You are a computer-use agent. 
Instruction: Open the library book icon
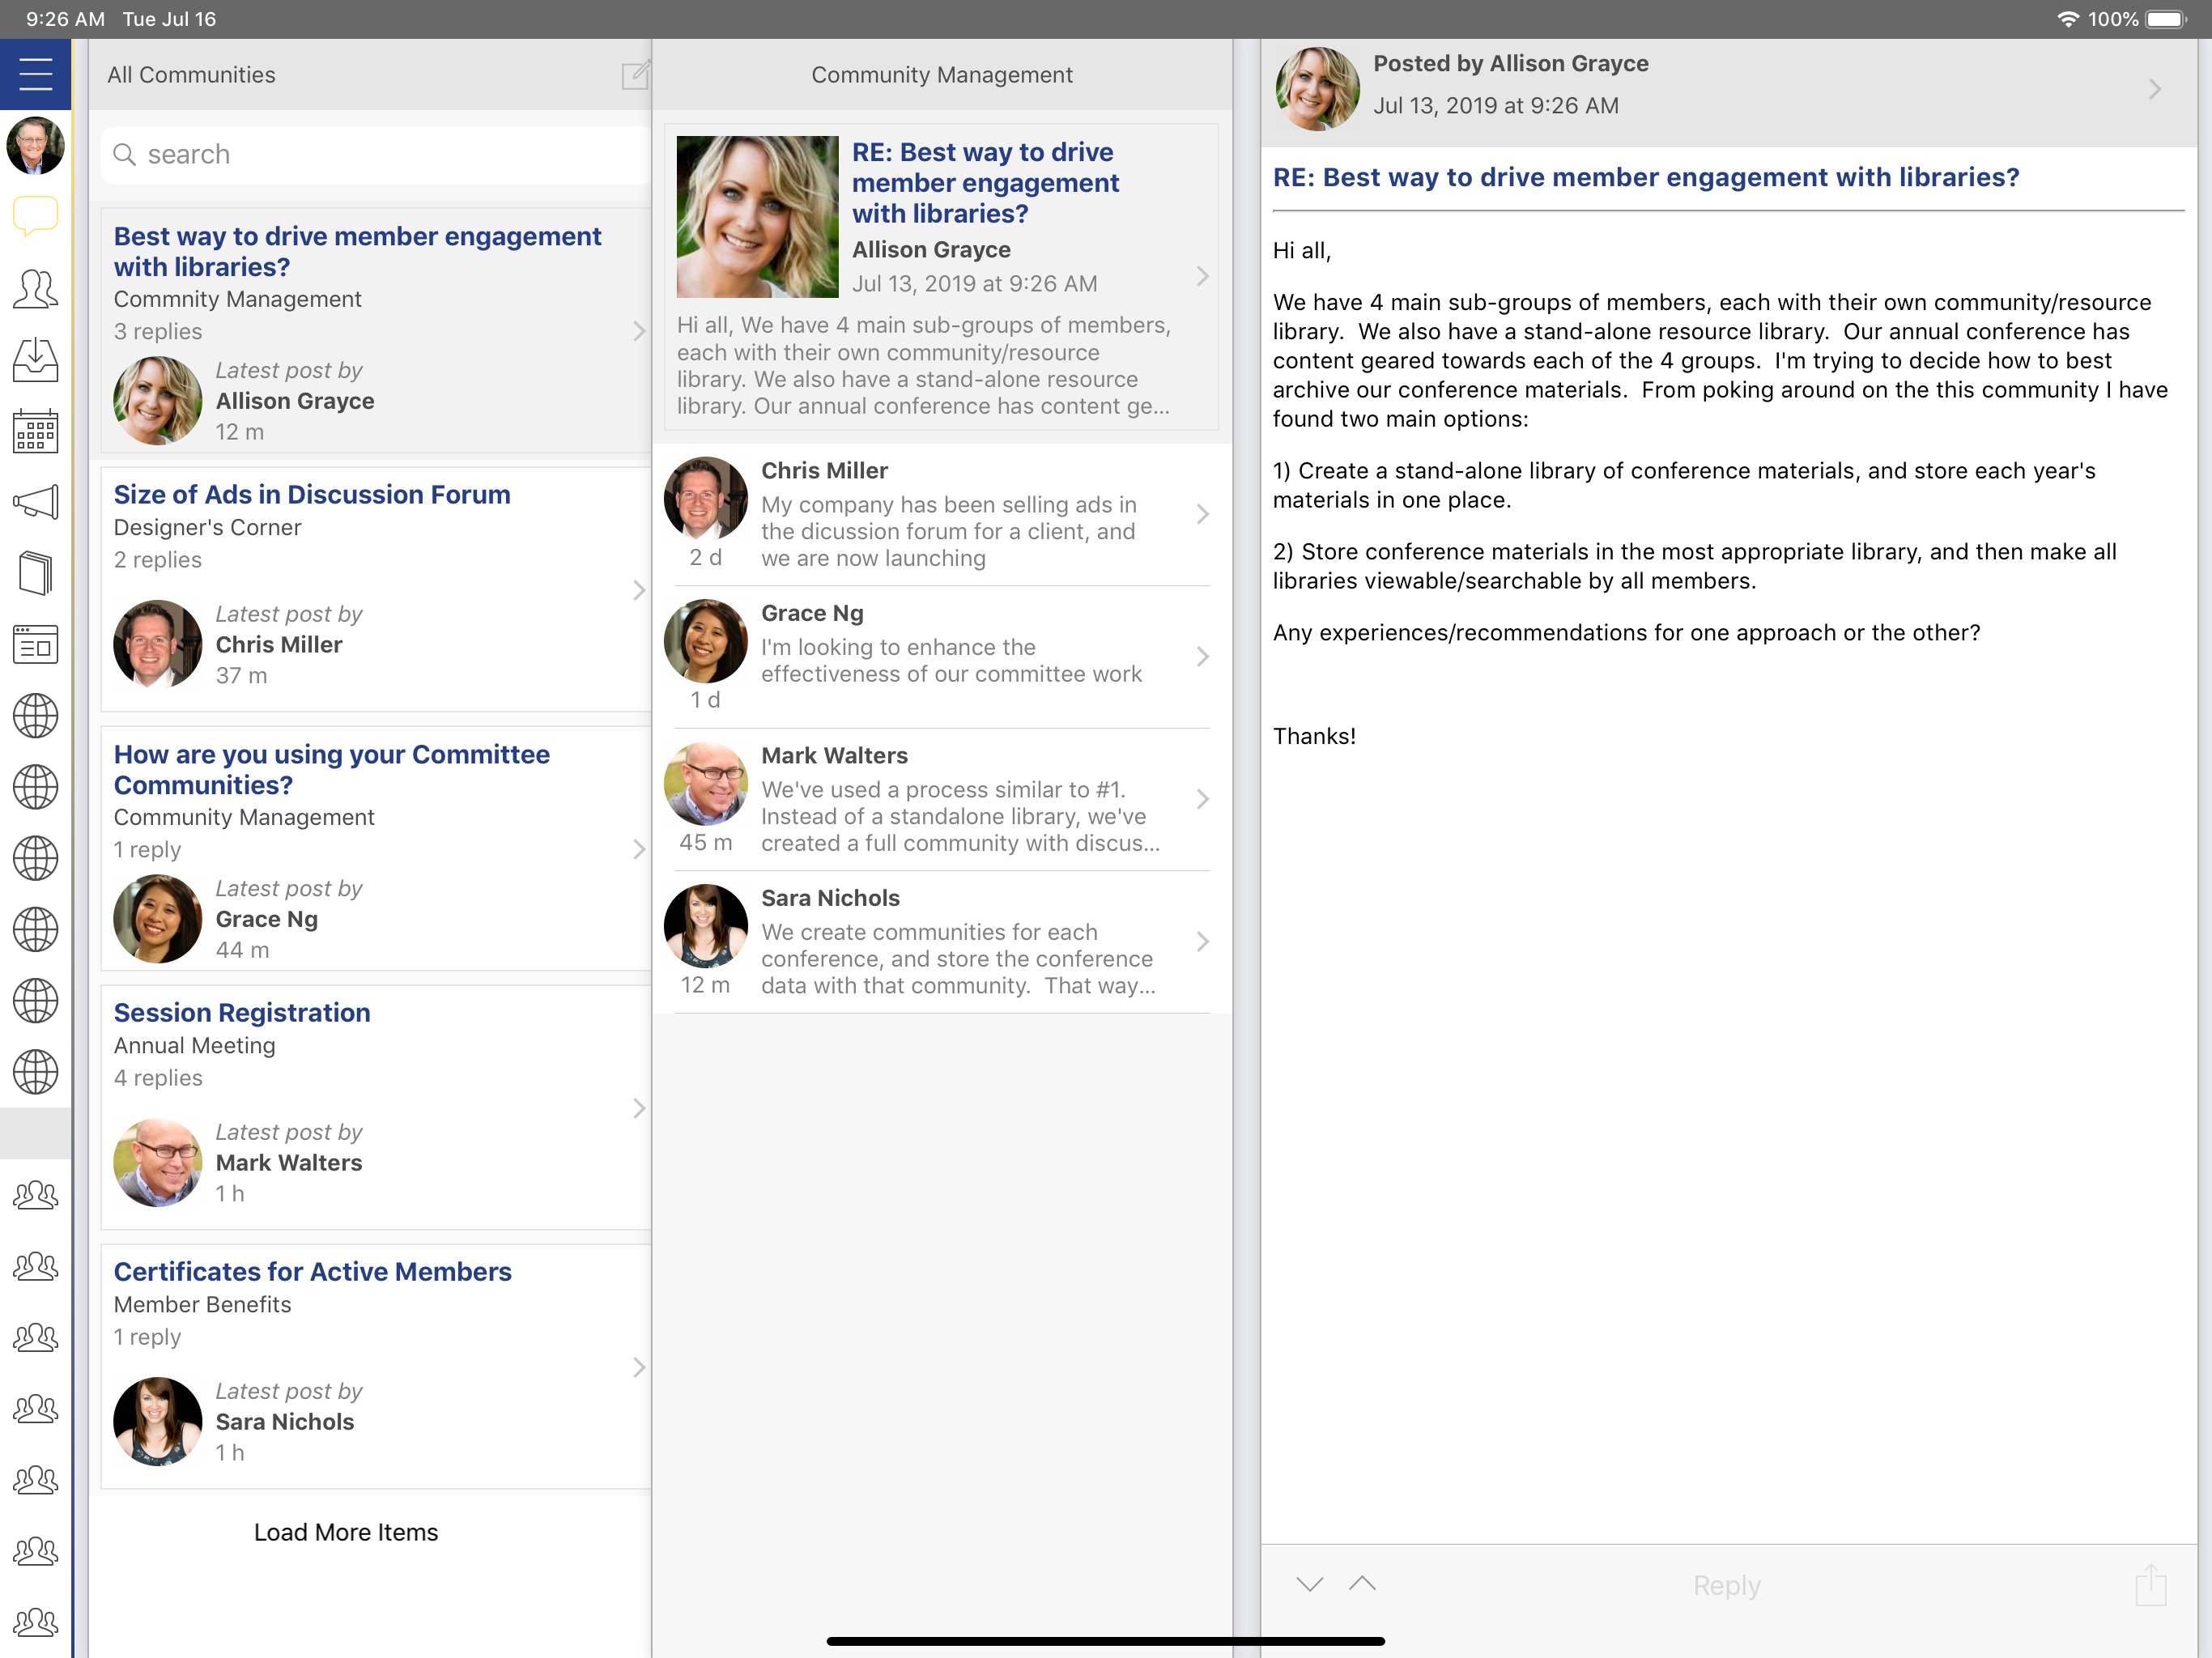click(x=35, y=573)
